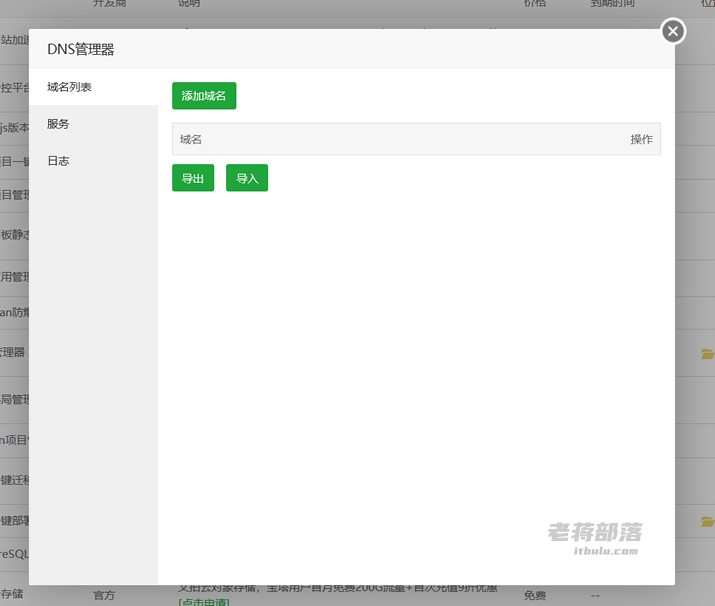
Task: Click the green 导入 button
Action: coord(247,178)
